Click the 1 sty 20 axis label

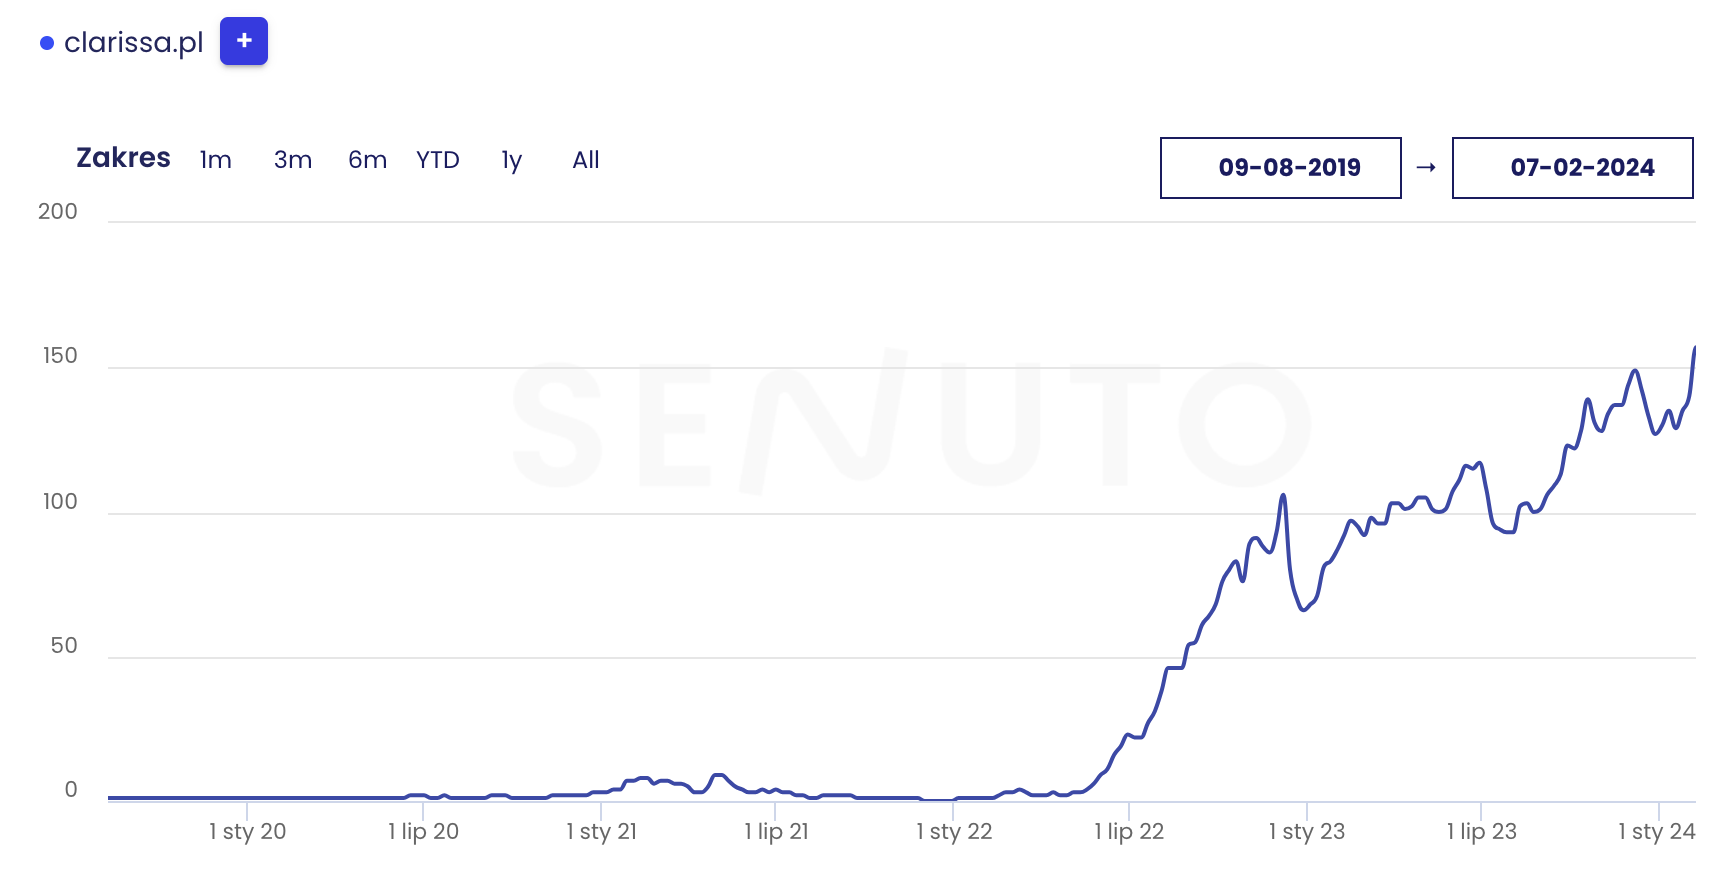pos(248,831)
